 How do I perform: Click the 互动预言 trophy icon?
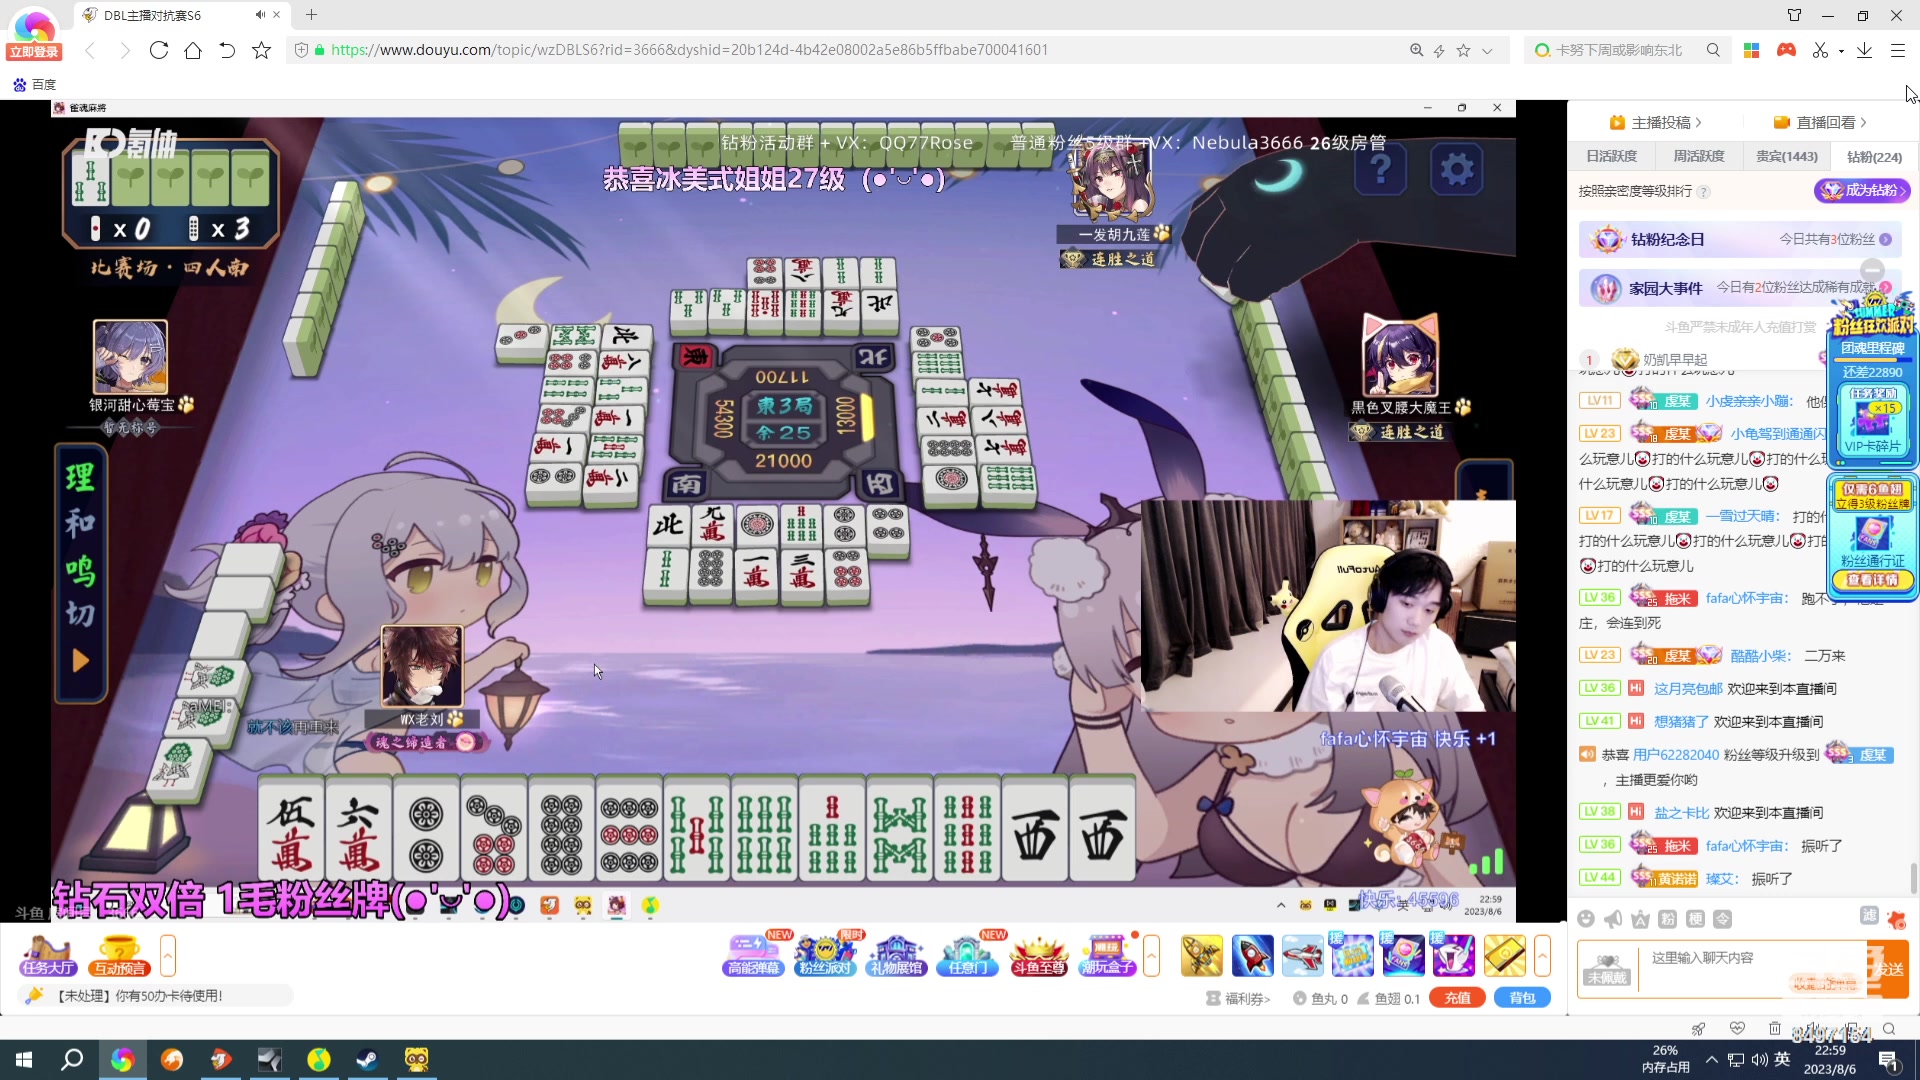tap(119, 955)
